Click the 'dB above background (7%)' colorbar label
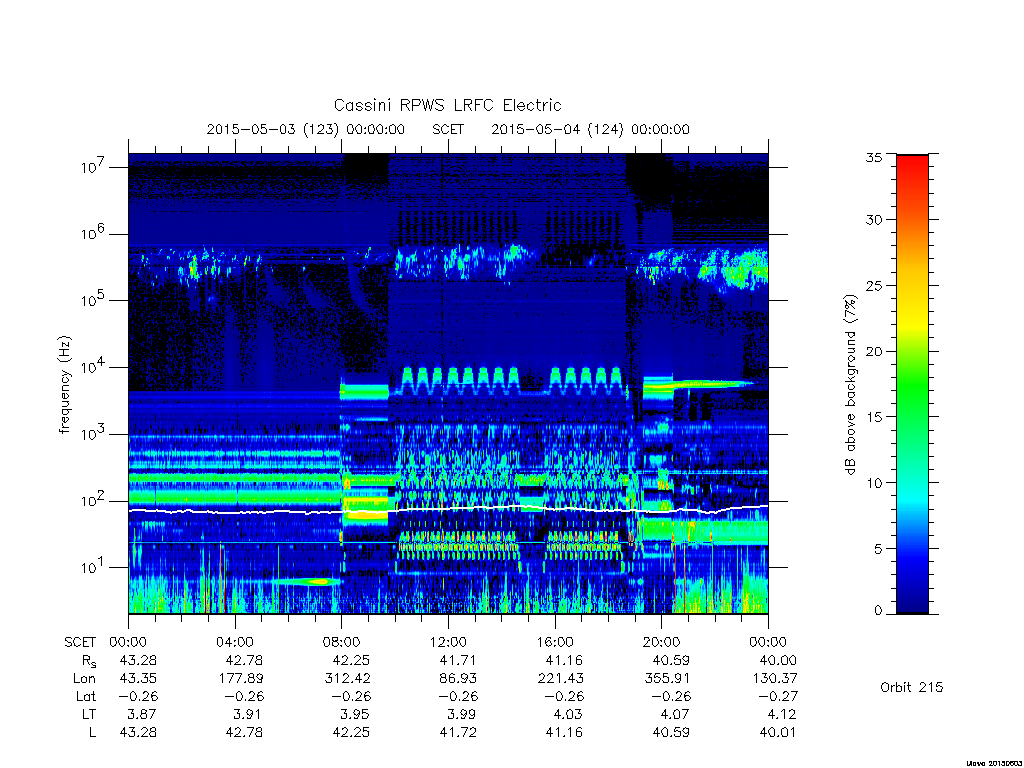This screenshot has height=768, width=1024. (x=850, y=385)
